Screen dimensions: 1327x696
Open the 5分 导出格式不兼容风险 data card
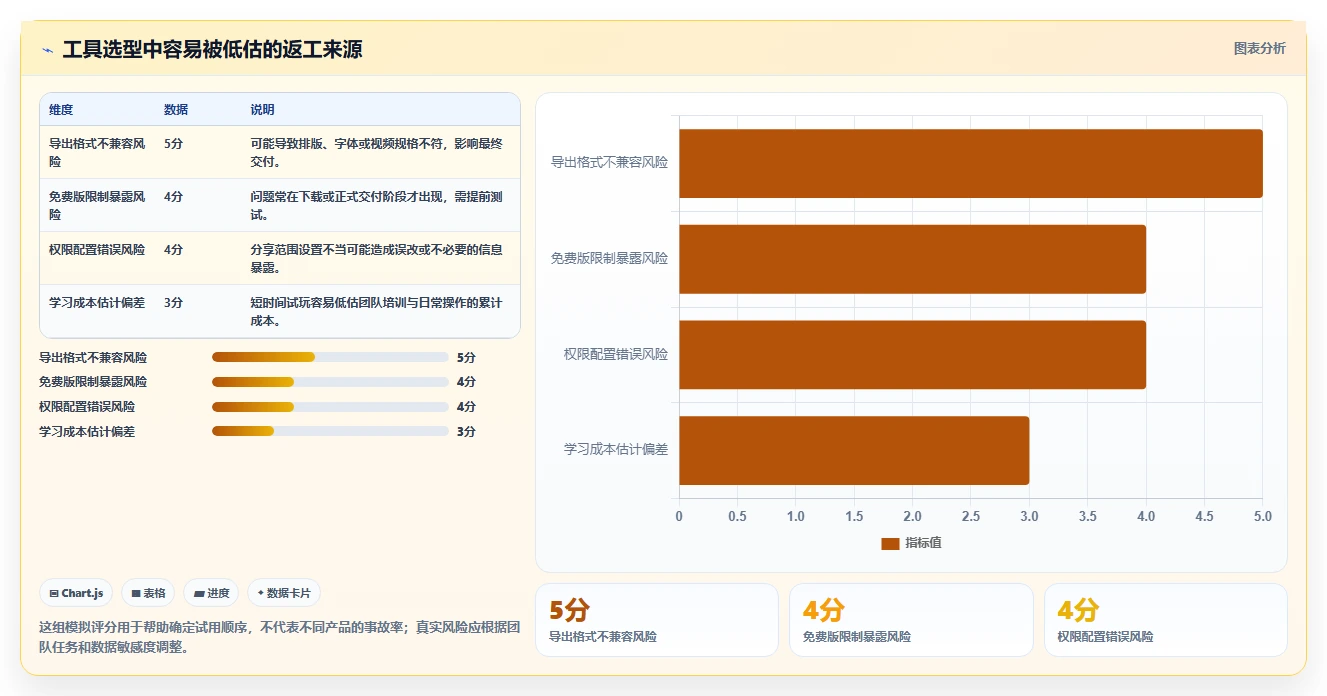[657, 620]
